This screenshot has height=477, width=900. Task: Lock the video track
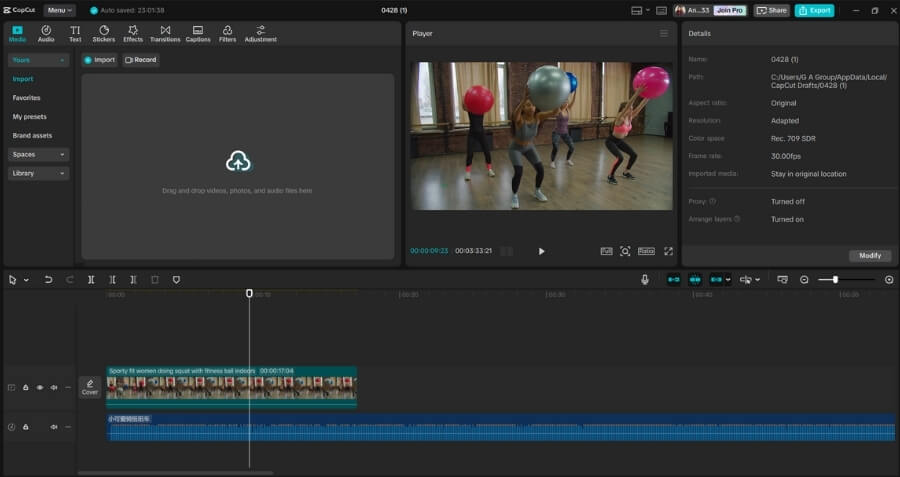(26, 387)
